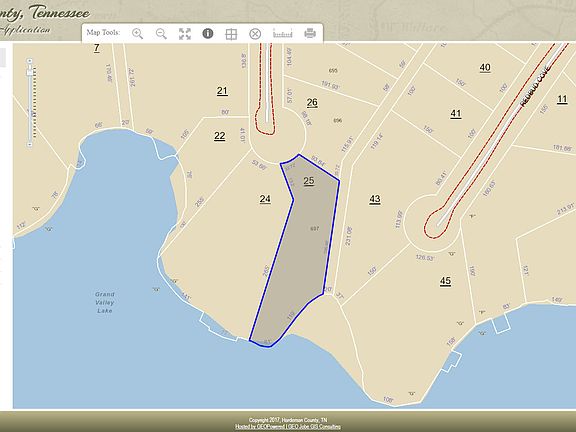Select parcel label 11

562,99
